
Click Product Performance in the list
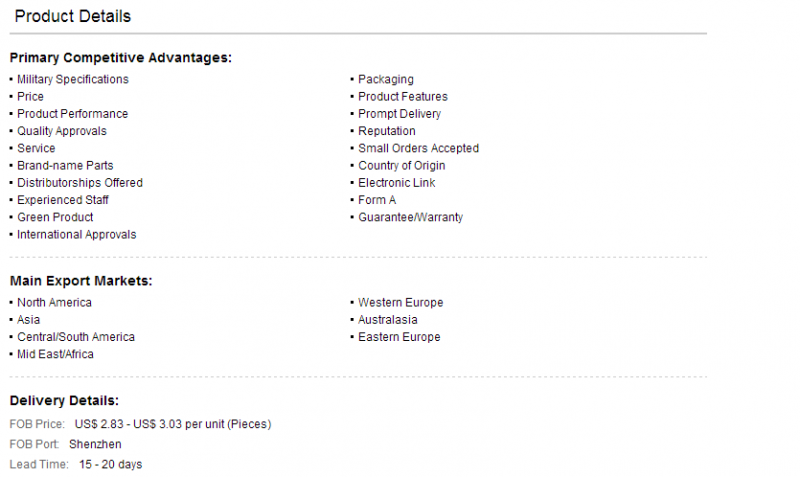(72, 114)
